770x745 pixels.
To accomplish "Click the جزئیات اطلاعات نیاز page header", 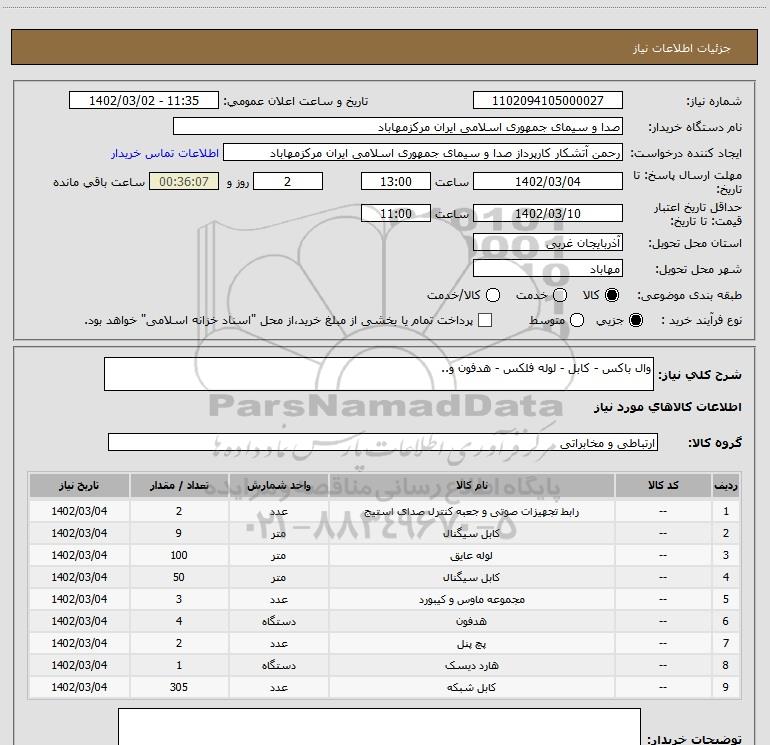I will tap(682, 48).
